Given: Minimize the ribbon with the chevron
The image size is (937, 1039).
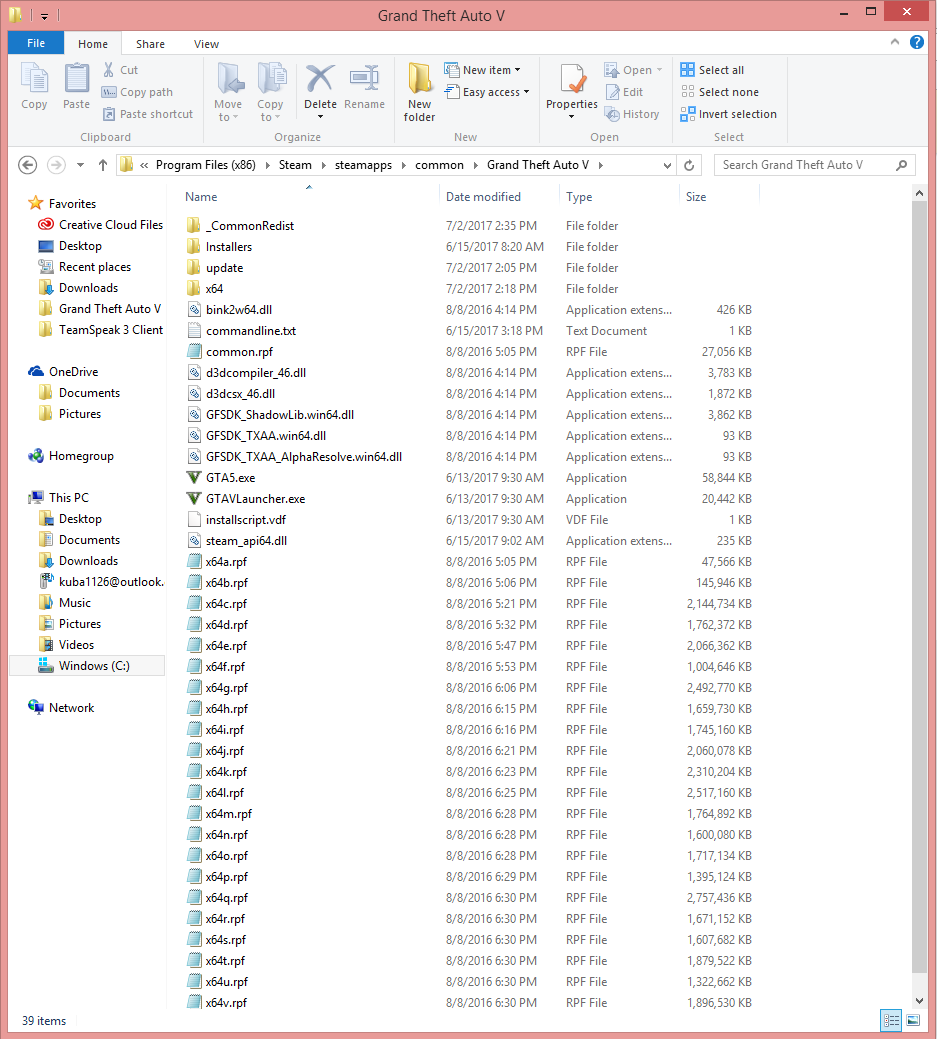Looking at the screenshot, I should pyautogui.click(x=895, y=42).
